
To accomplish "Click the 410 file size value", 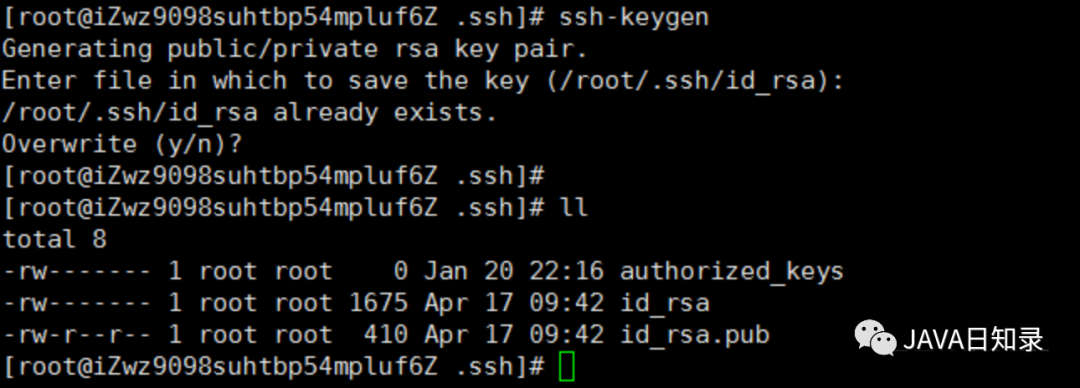I will click(385, 336).
